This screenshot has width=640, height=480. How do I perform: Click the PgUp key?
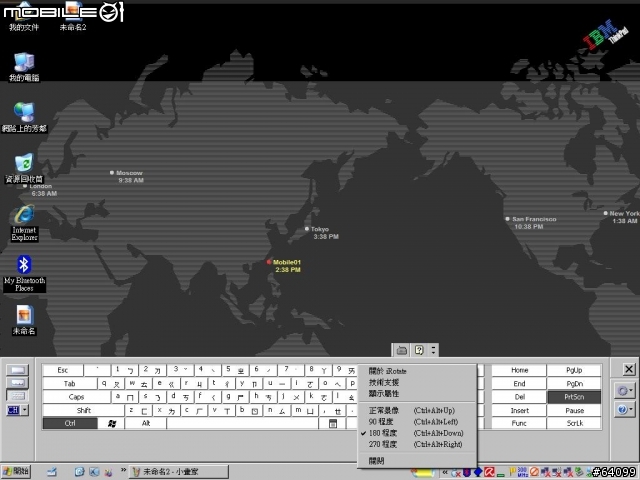tap(574, 370)
